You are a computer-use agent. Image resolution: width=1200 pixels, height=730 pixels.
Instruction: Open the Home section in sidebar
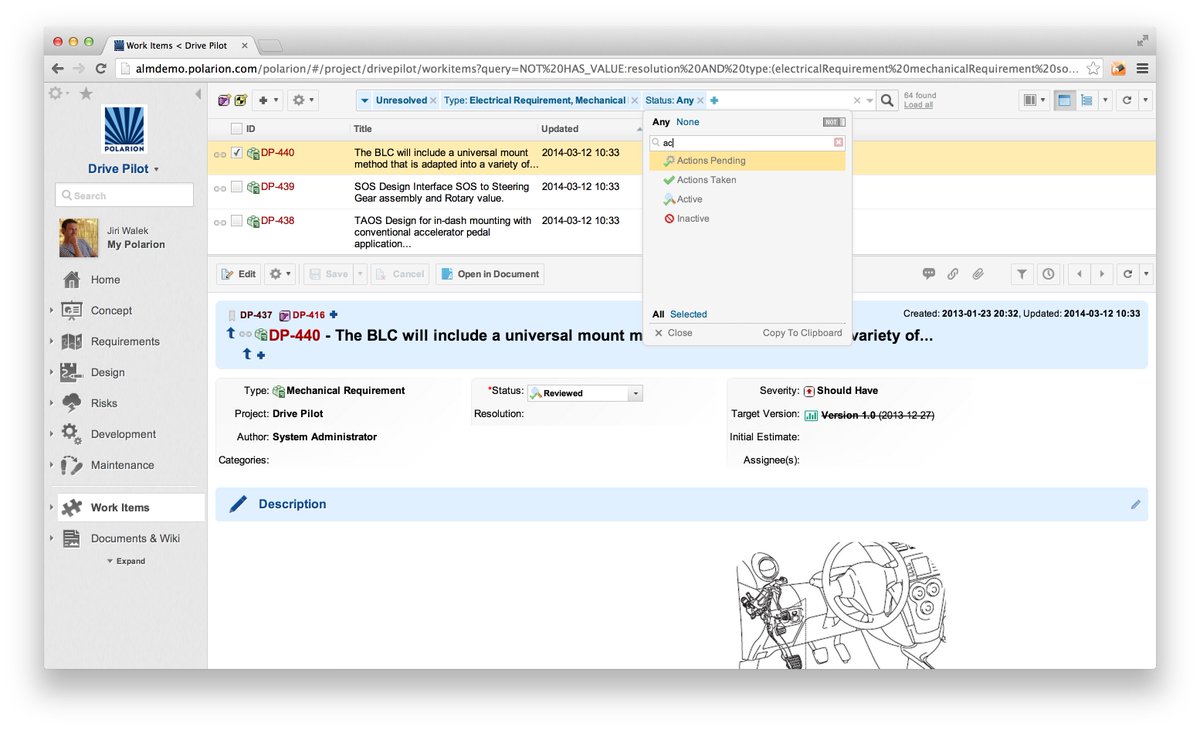pyautogui.click(x=105, y=280)
